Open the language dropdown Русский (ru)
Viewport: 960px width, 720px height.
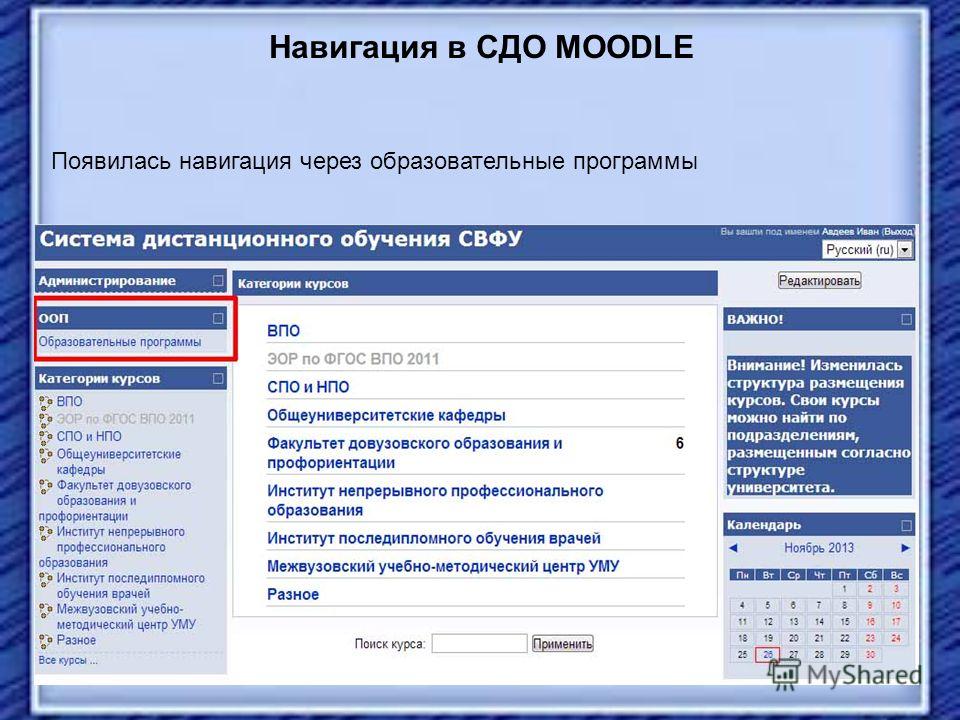[x=868, y=250]
